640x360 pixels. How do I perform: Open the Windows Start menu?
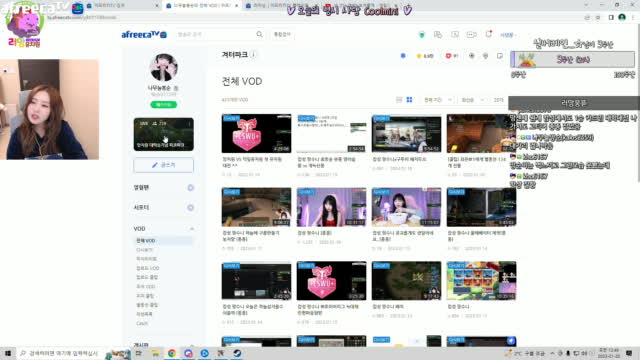point(8,353)
